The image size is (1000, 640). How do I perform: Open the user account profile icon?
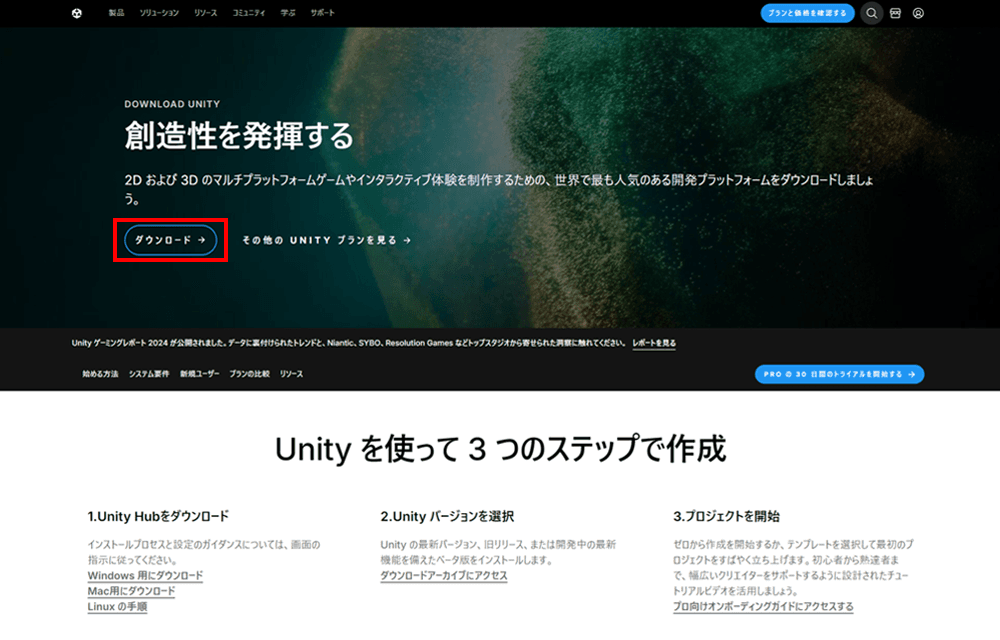[x=918, y=13]
